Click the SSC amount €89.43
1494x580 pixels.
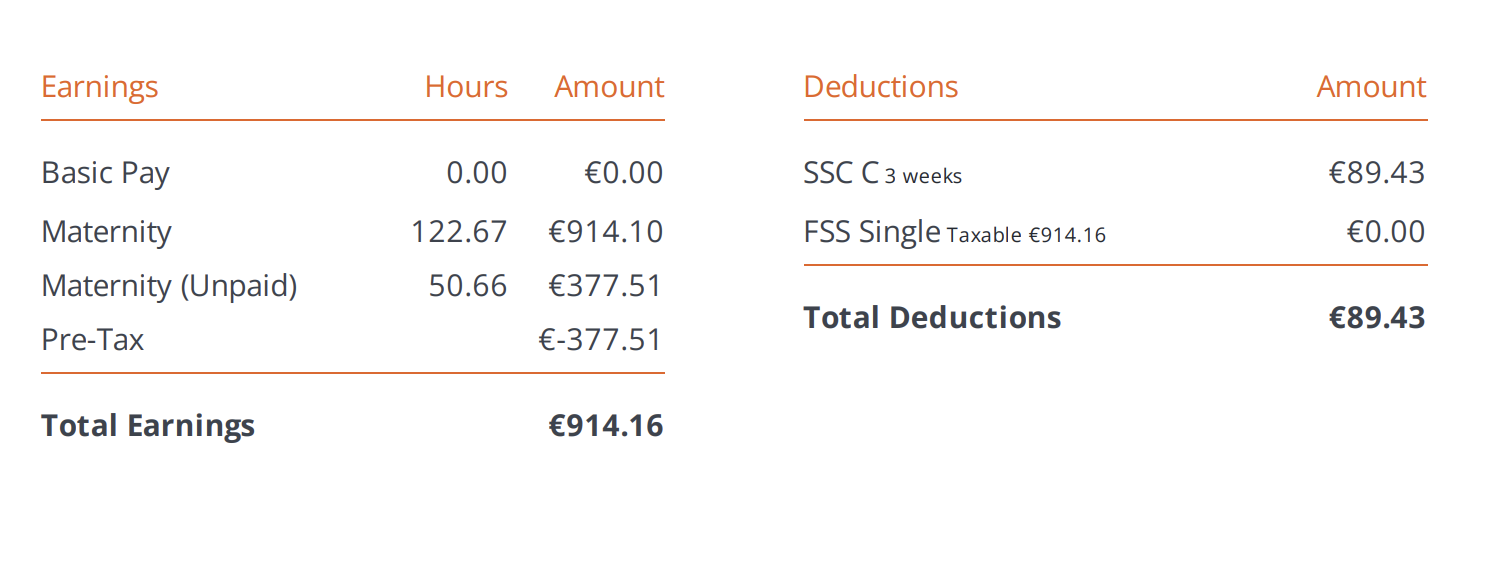[x=1377, y=173]
